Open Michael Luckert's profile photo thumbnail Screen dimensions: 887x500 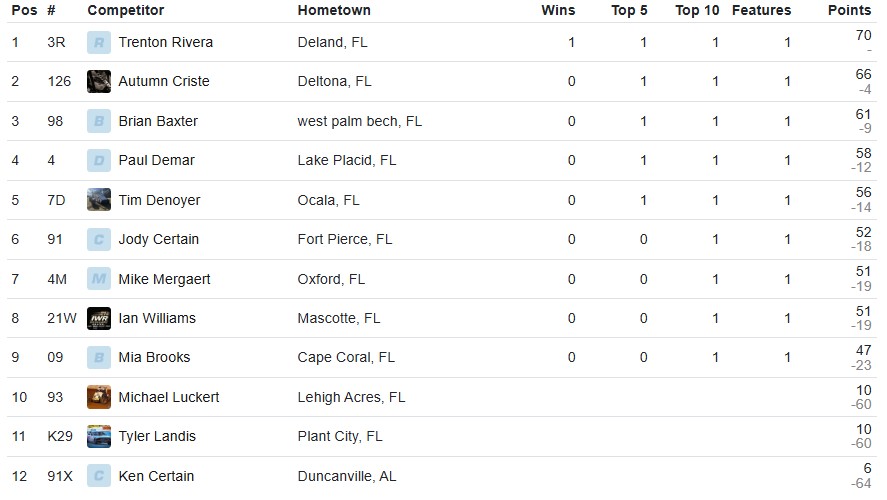point(98,397)
